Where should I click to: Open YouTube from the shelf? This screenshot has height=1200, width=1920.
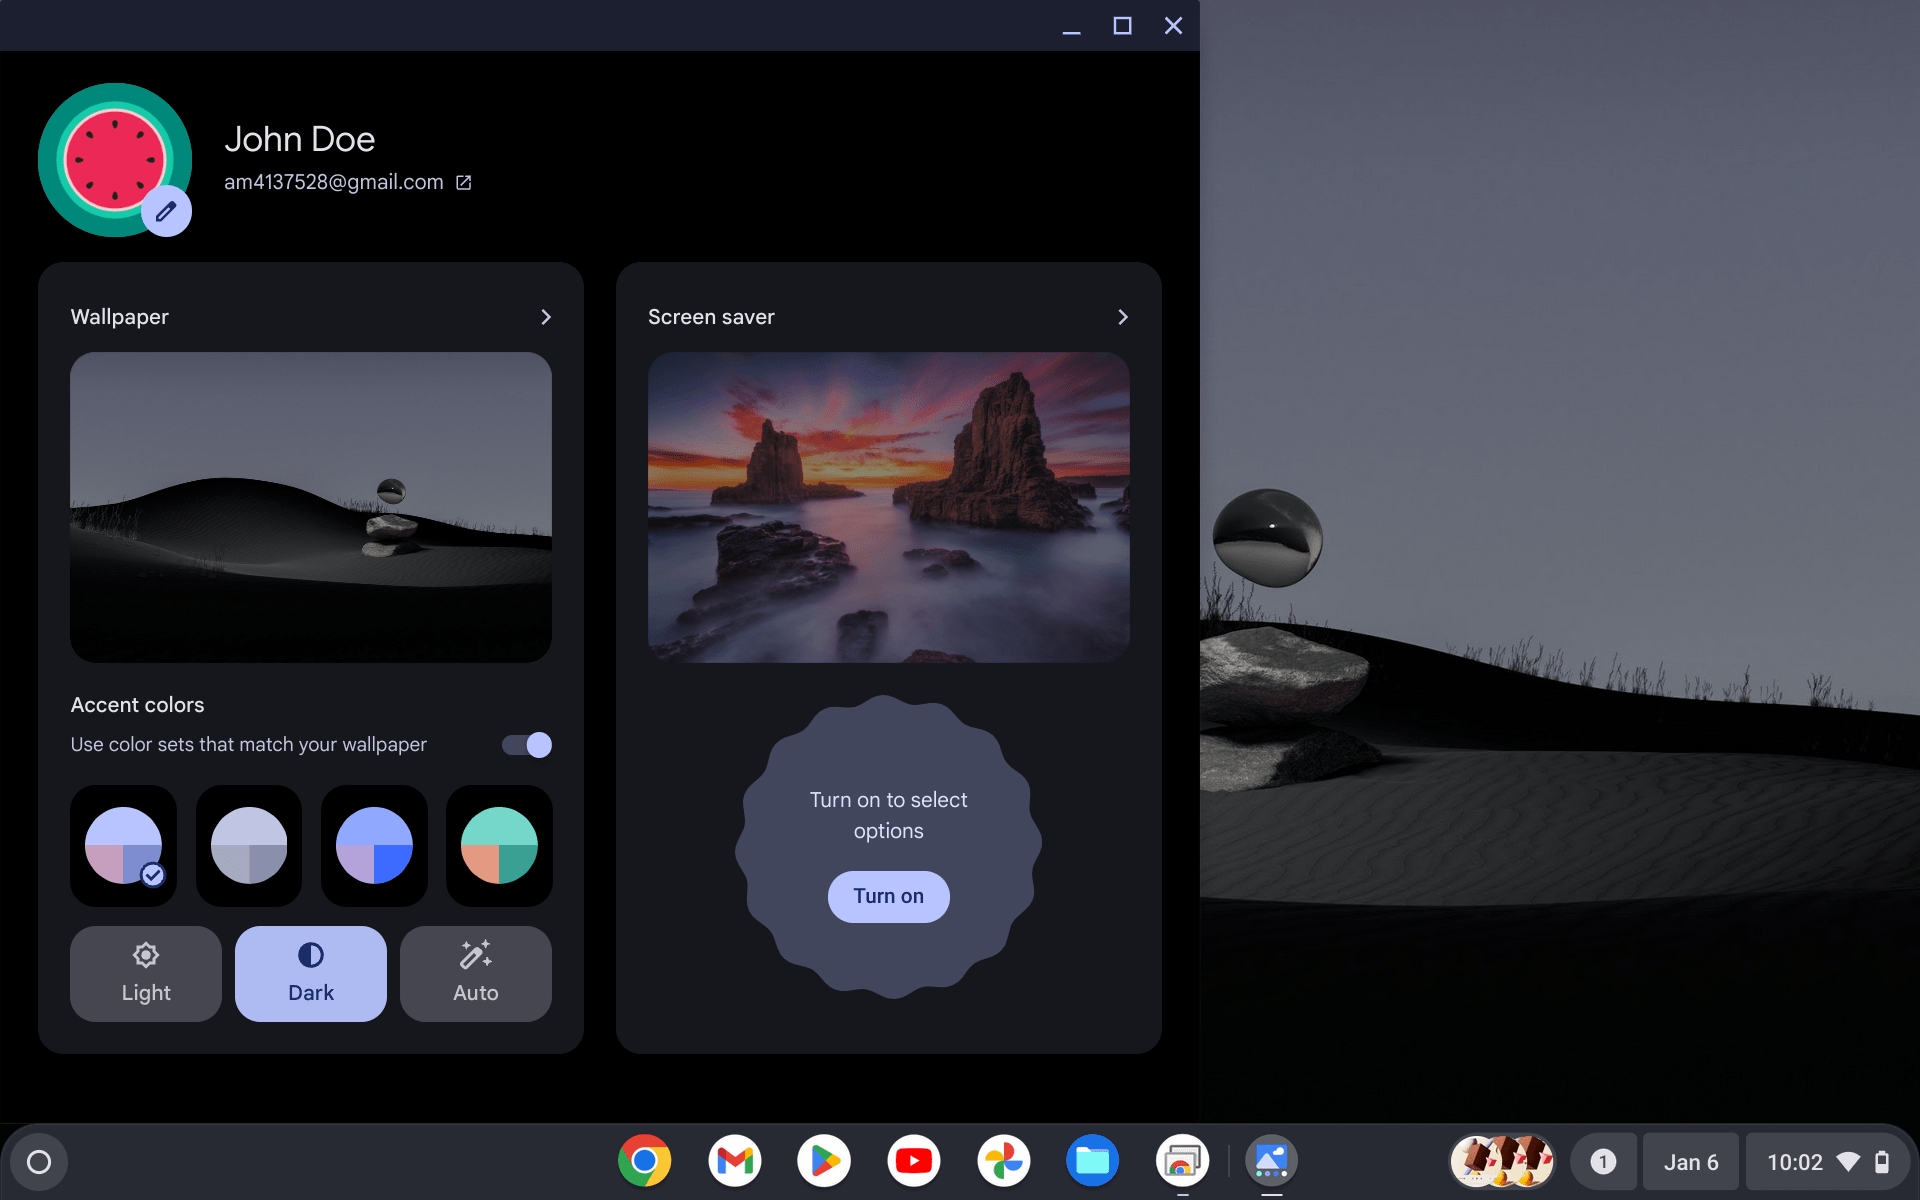pyautogui.click(x=914, y=1161)
